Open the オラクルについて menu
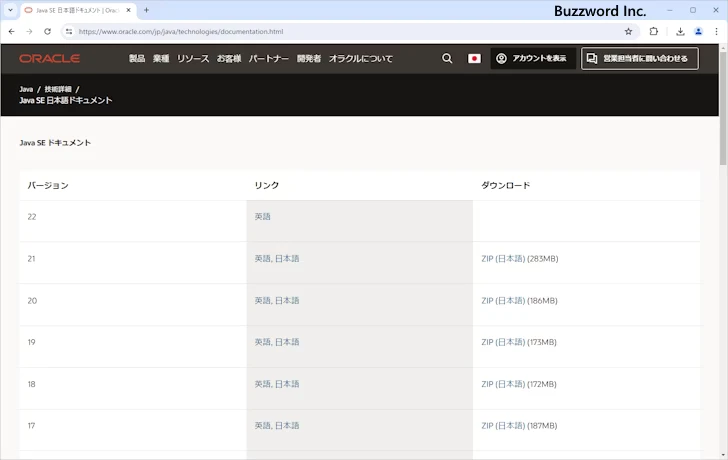The width and height of the screenshot is (728, 460). (x=361, y=58)
